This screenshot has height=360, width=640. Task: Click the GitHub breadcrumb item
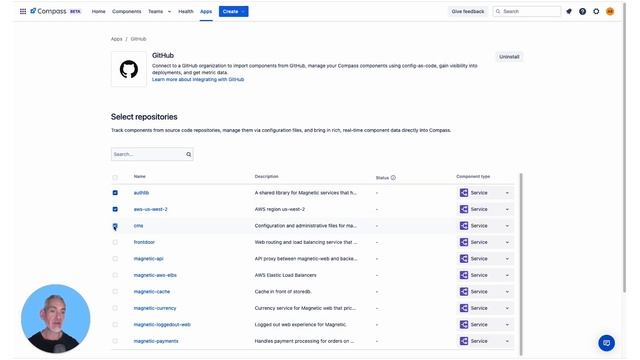(138, 39)
